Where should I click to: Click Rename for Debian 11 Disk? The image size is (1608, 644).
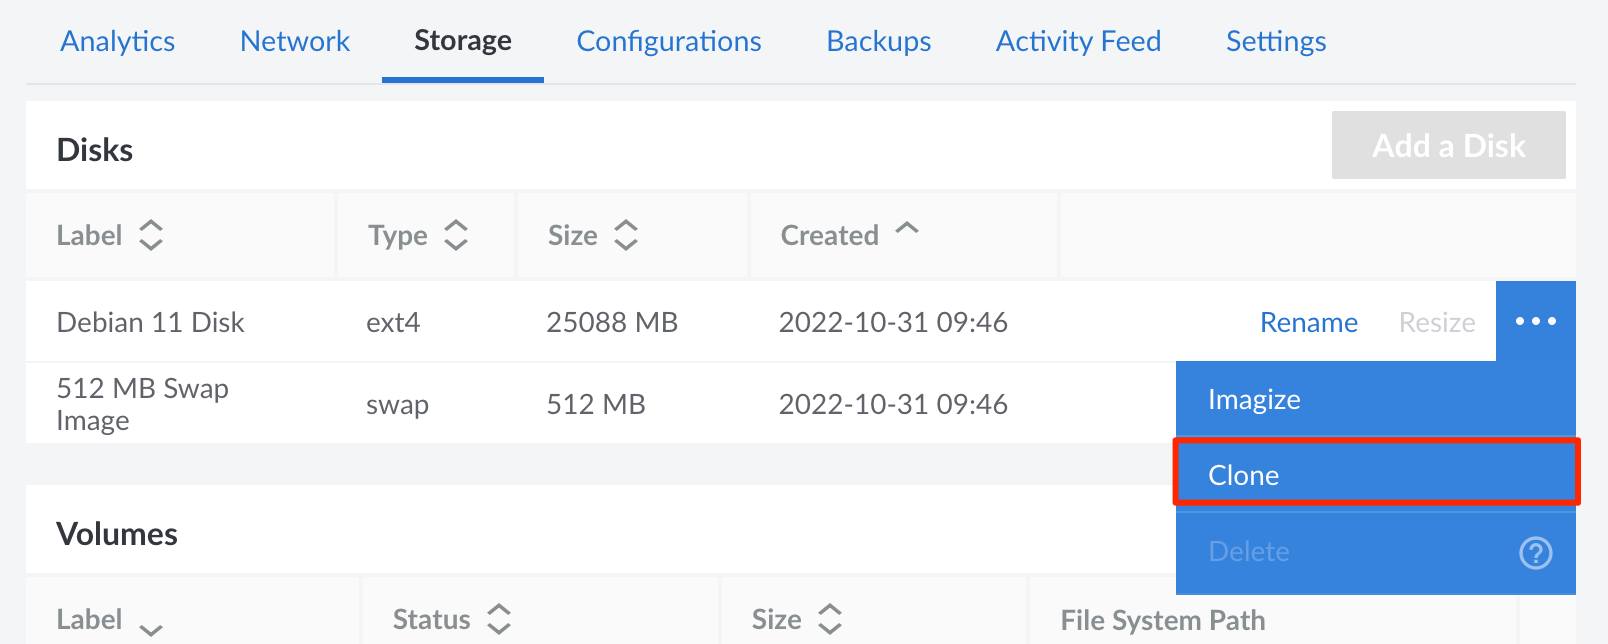pos(1308,322)
